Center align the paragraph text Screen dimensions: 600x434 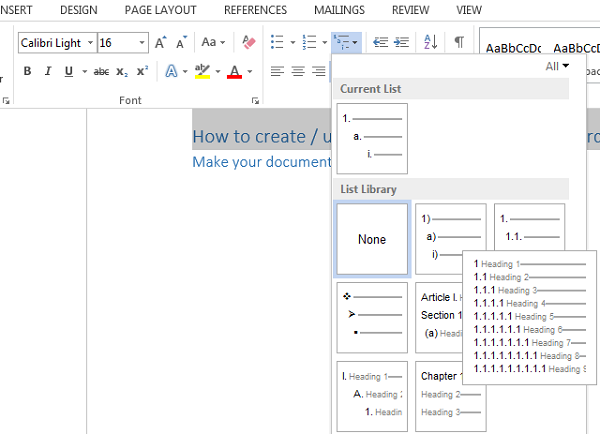(298, 71)
